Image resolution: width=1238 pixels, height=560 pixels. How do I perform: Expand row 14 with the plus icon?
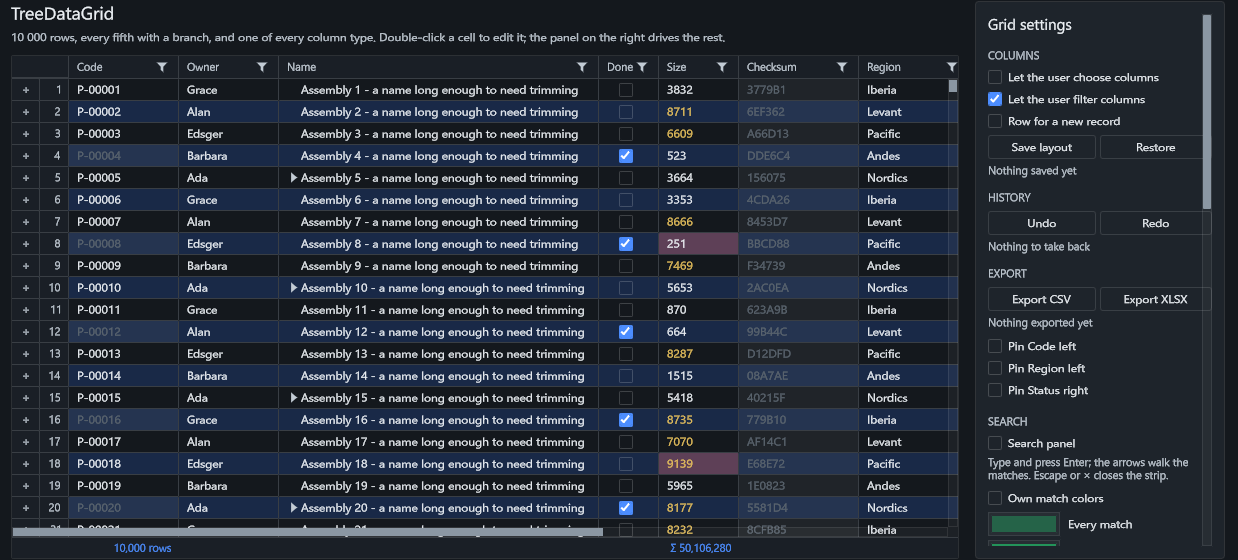[26, 376]
